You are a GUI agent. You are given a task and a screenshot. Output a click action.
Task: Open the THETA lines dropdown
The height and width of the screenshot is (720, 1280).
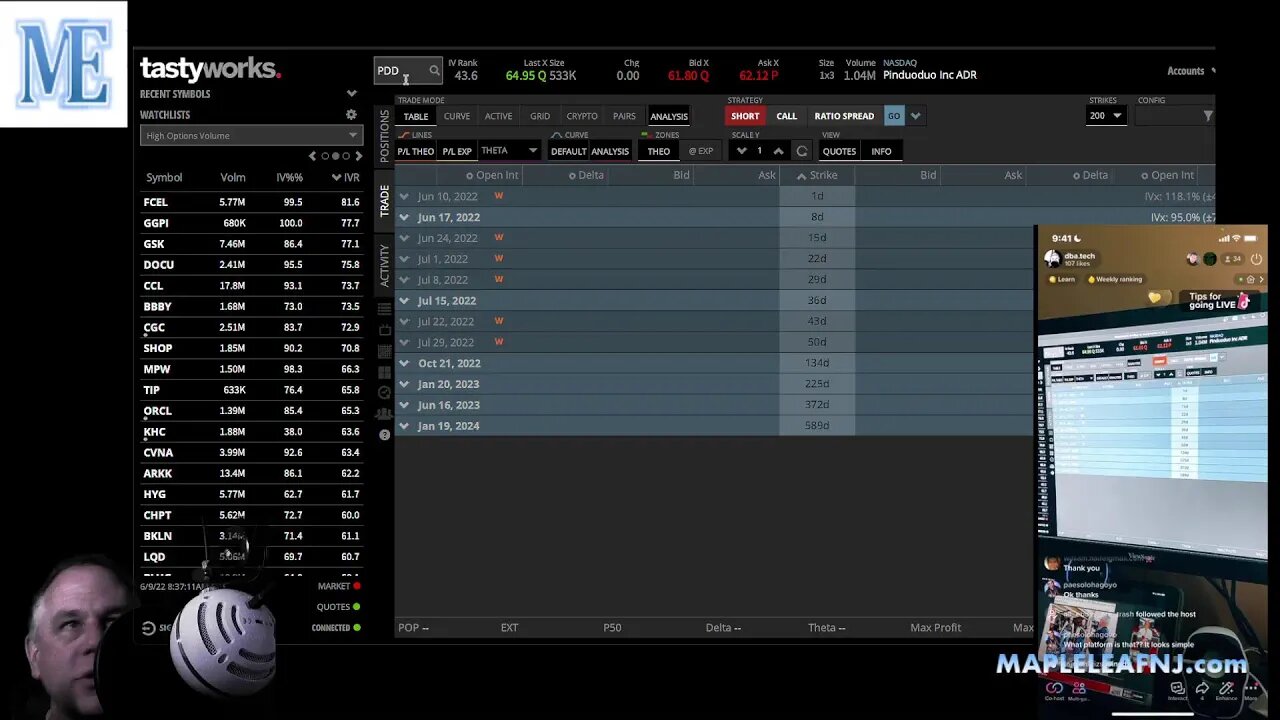pyautogui.click(x=509, y=151)
